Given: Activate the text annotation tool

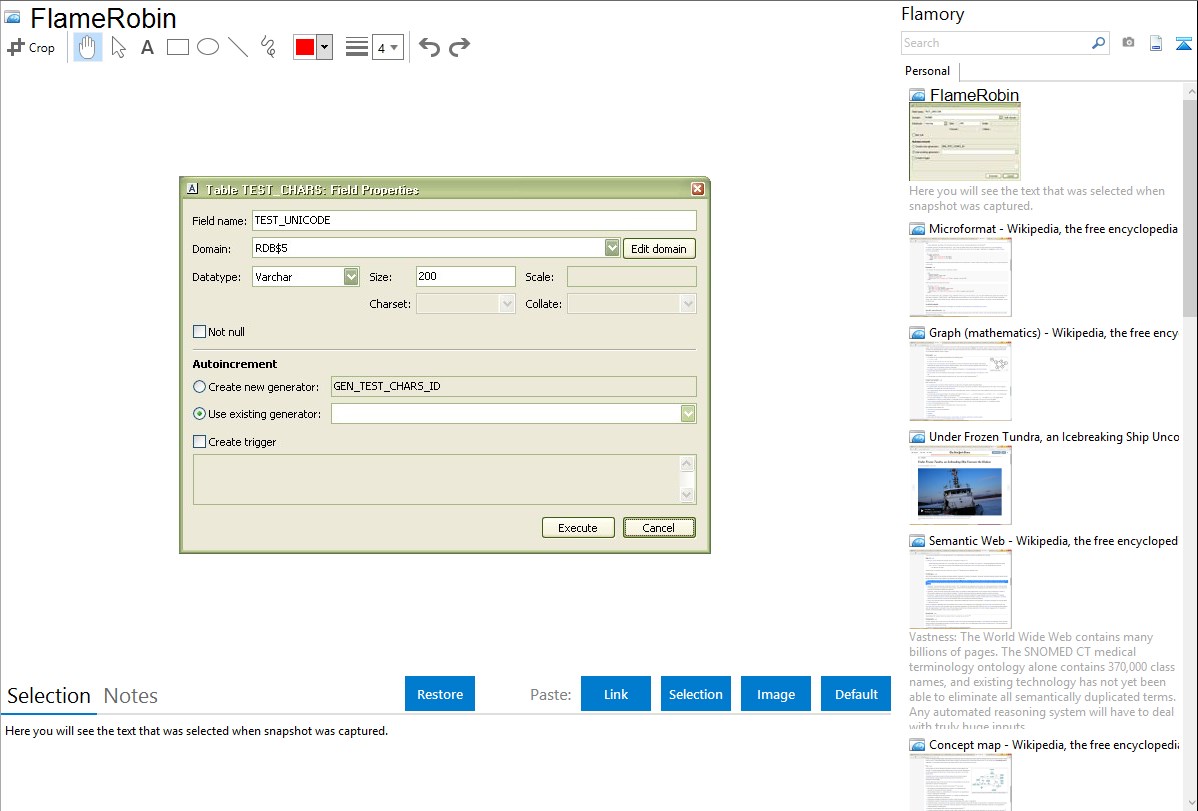Looking at the screenshot, I should (147, 47).
